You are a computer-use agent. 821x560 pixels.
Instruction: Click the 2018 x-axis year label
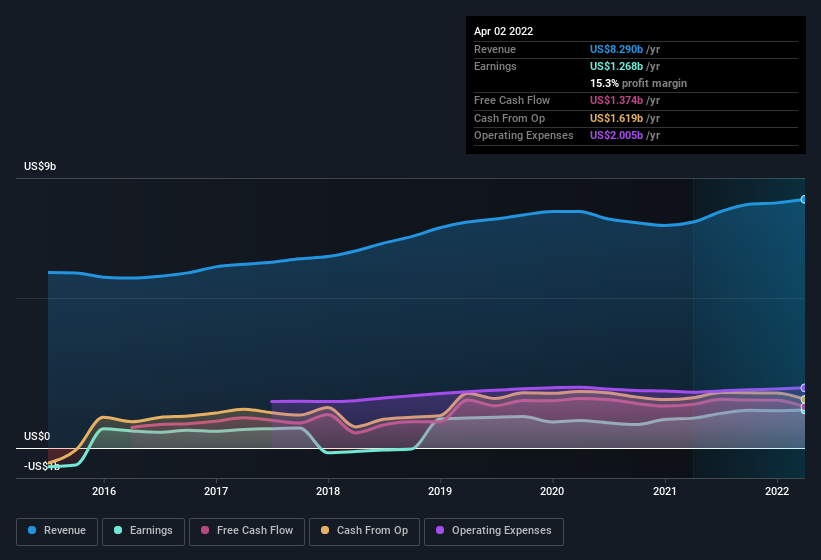pos(328,491)
